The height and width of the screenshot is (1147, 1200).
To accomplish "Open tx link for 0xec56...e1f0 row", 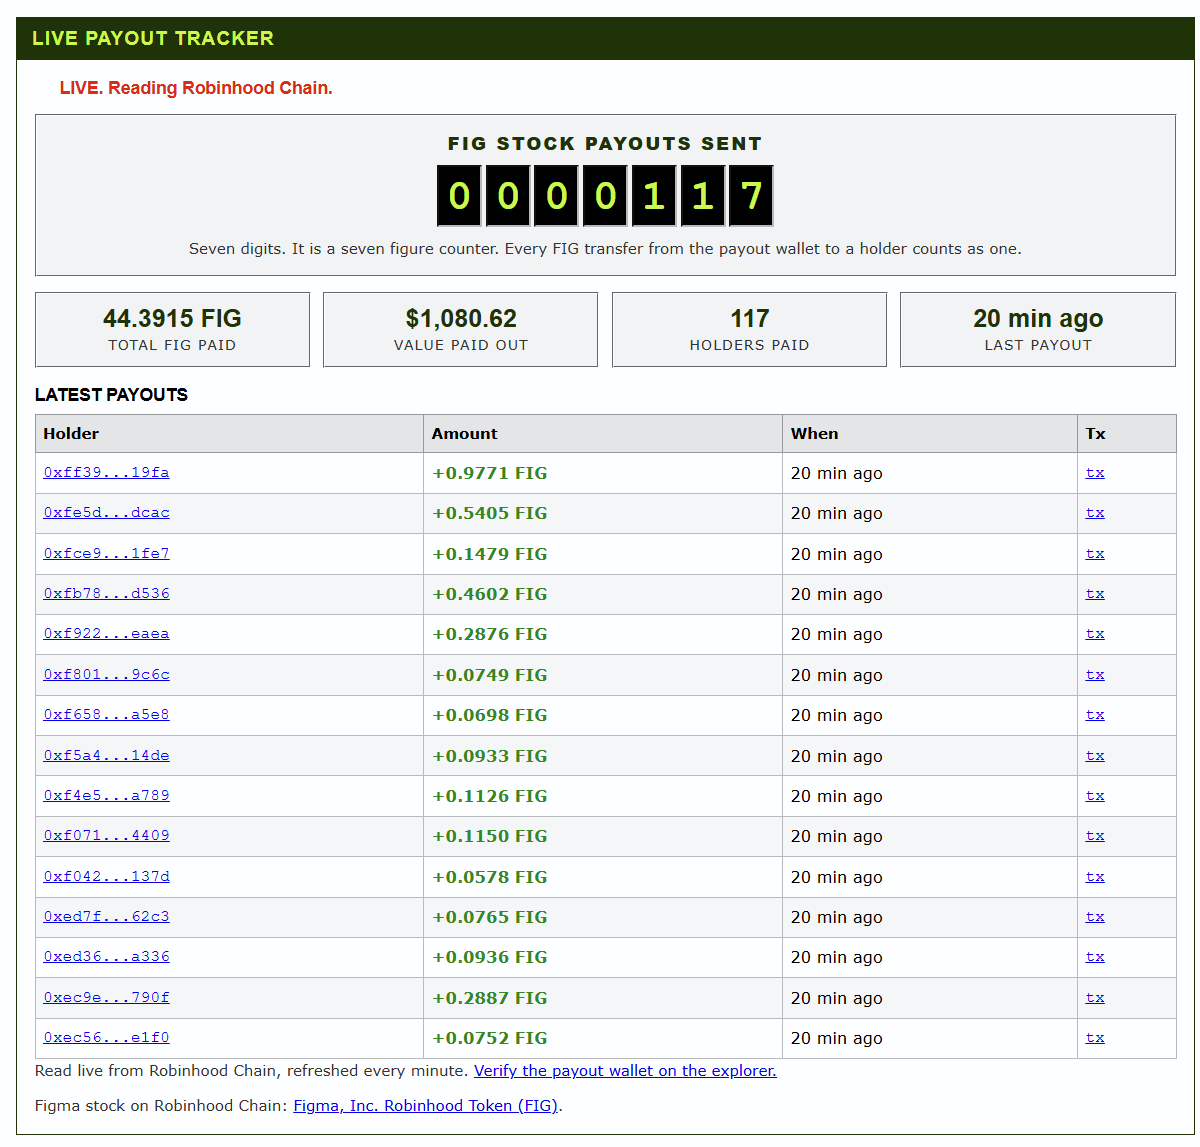I will tap(1095, 1037).
